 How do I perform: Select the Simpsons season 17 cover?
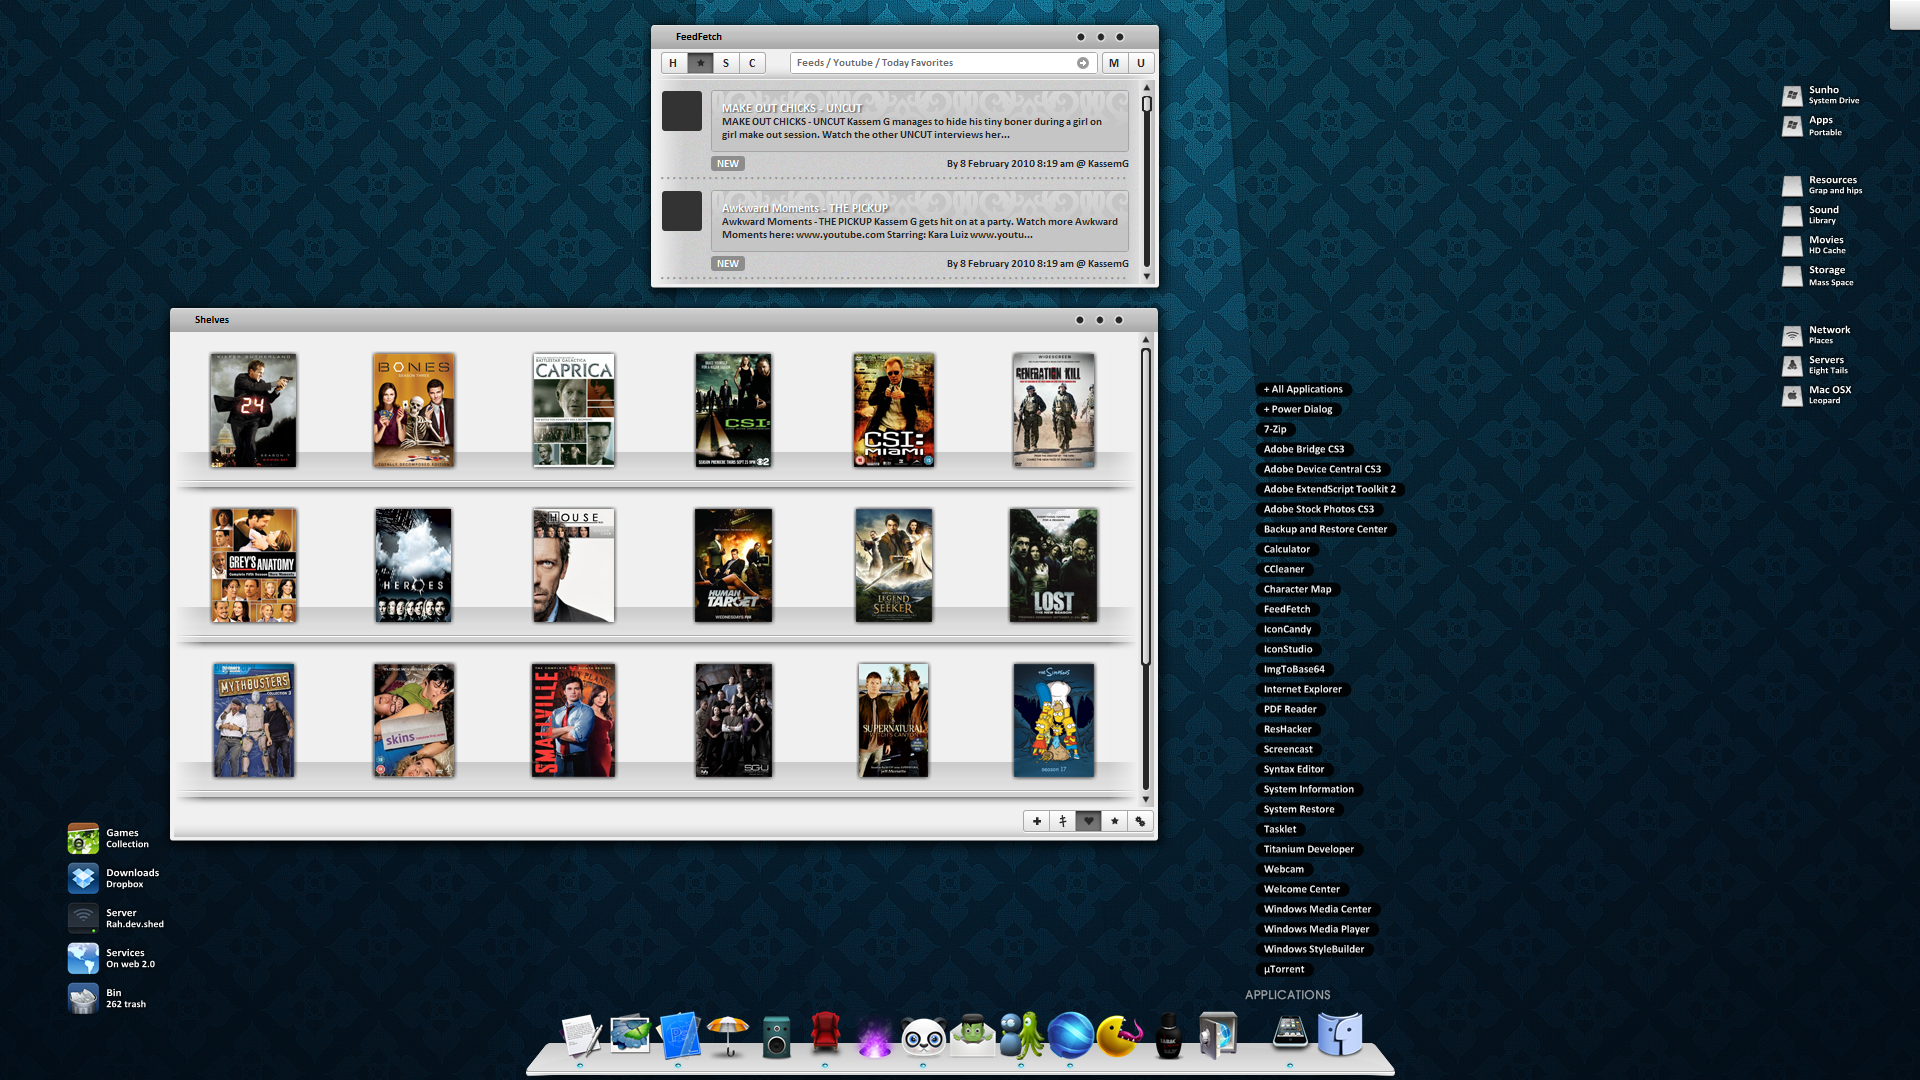[x=1054, y=720]
